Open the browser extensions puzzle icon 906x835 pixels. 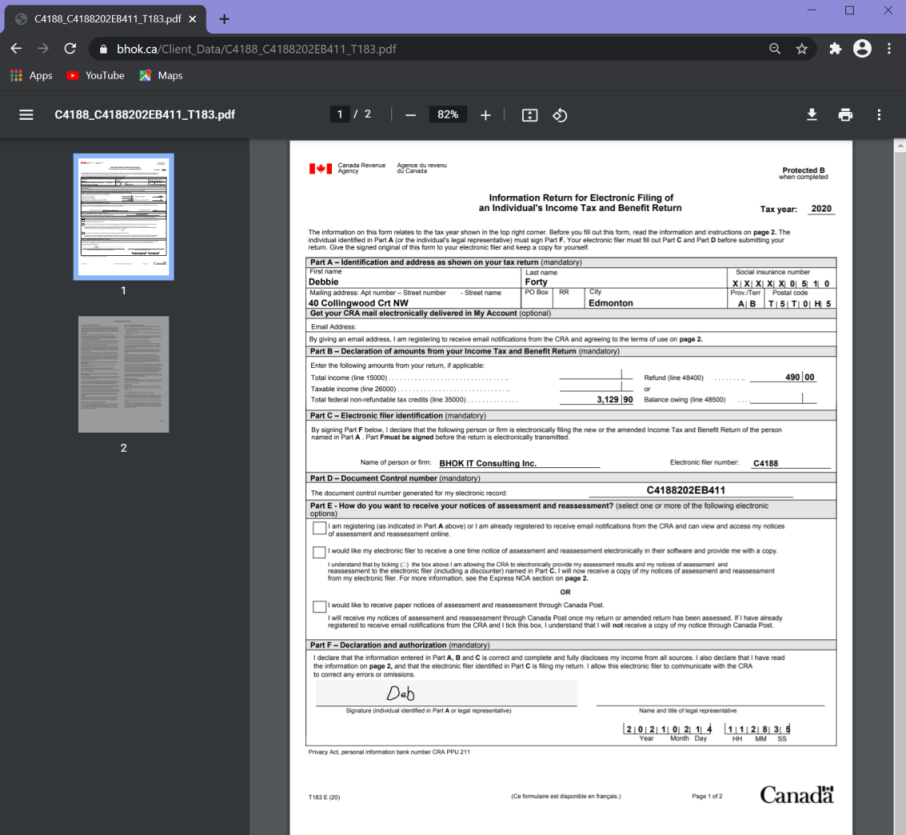click(x=835, y=49)
